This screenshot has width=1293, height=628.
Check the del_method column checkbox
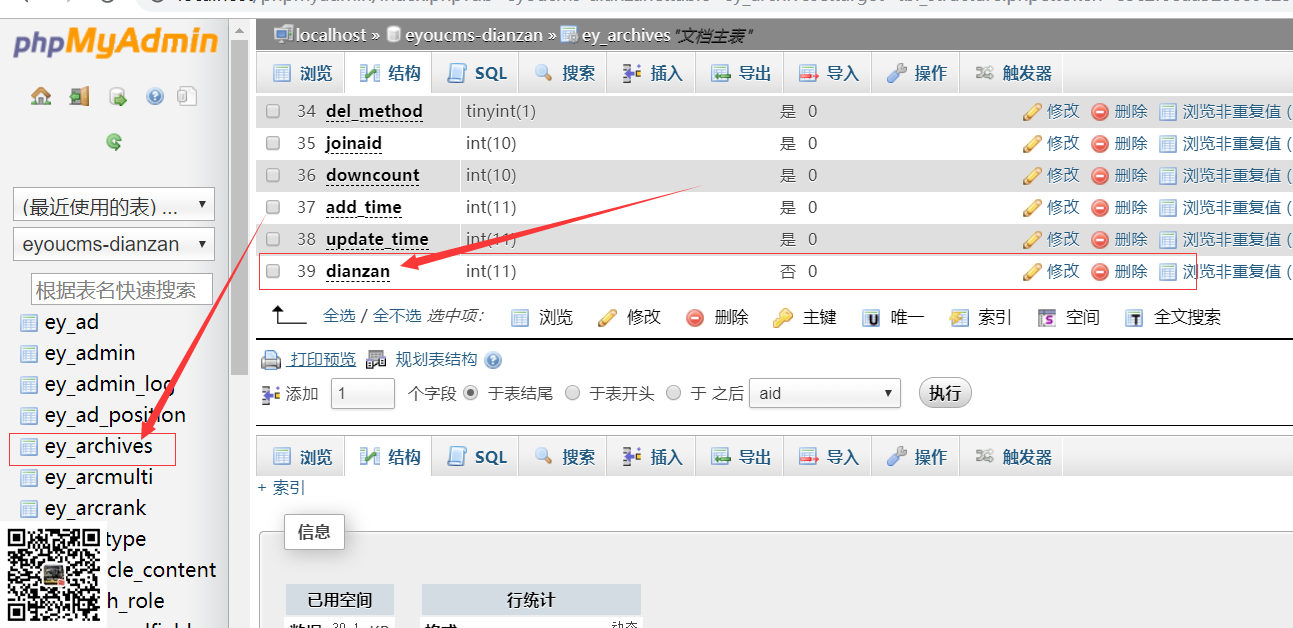point(273,111)
